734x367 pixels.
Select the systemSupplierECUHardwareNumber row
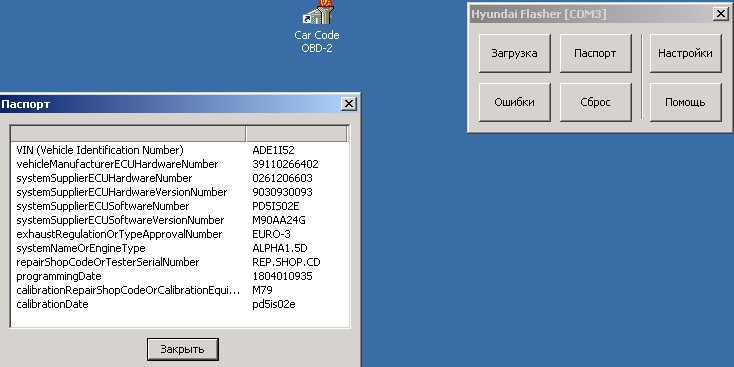(180, 178)
